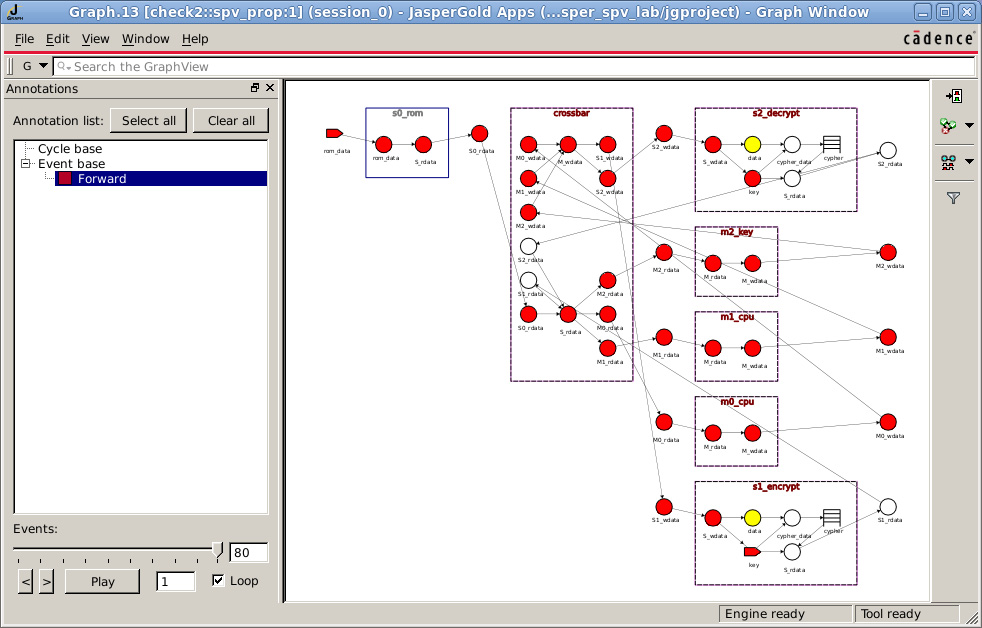Viewport: 982px width, 628px height.
Task: Open the Window menu
Action: pos(145,39)
